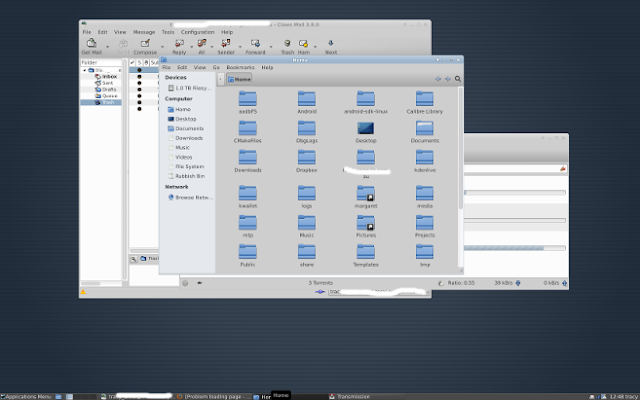Select Desktop in file manager sidebar
The image size is (640, 400).
point(182,119)
